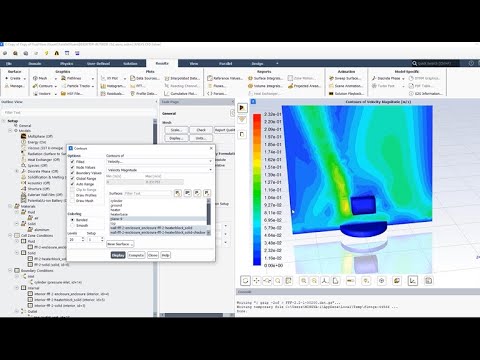480x360 pixels.
Task: Enable the Draw Profiles checkbox
Action: click(72, 195)
